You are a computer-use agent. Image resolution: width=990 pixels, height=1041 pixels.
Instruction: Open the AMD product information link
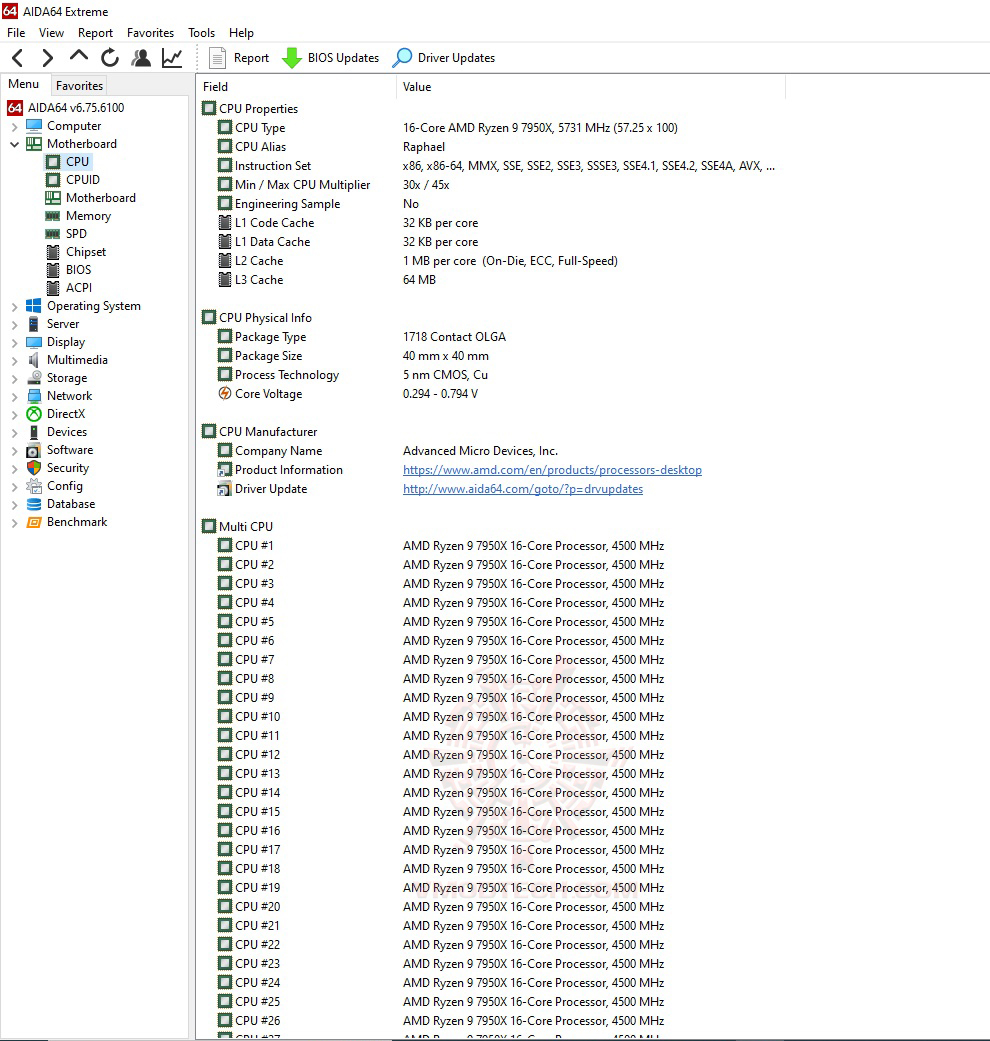[552, 470]
